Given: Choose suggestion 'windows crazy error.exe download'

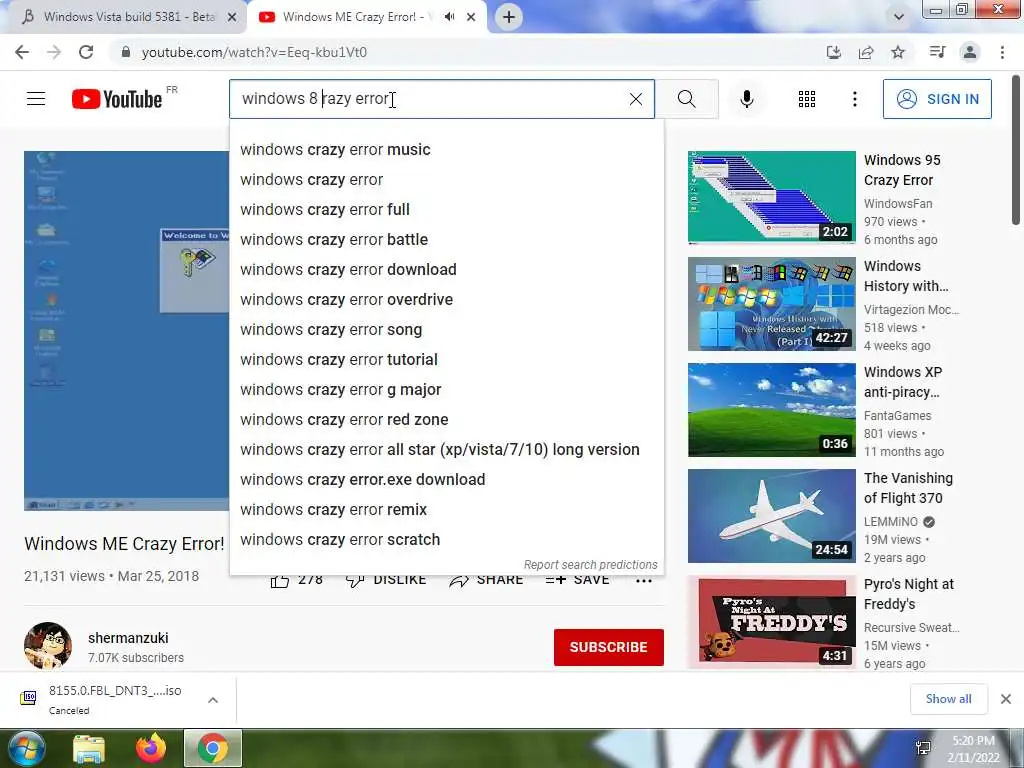Looking at the screenshot, I should coord(447,480).
